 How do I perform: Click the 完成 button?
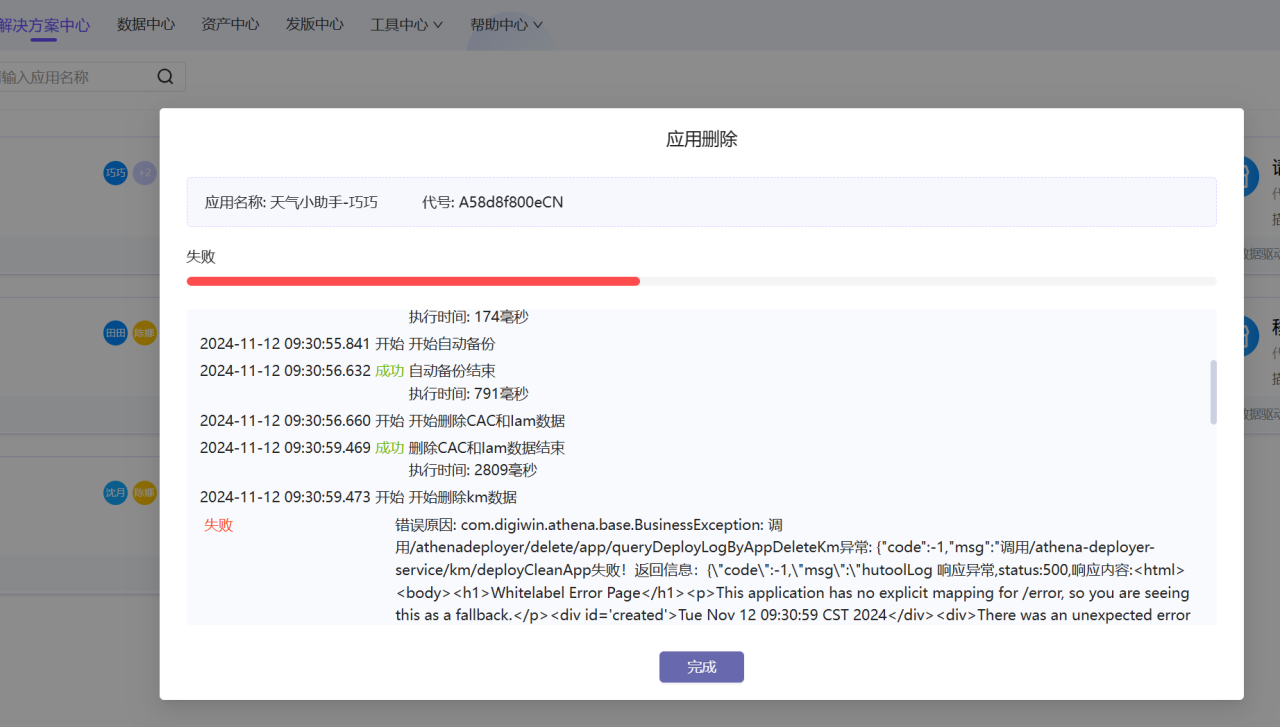(701, 667)
